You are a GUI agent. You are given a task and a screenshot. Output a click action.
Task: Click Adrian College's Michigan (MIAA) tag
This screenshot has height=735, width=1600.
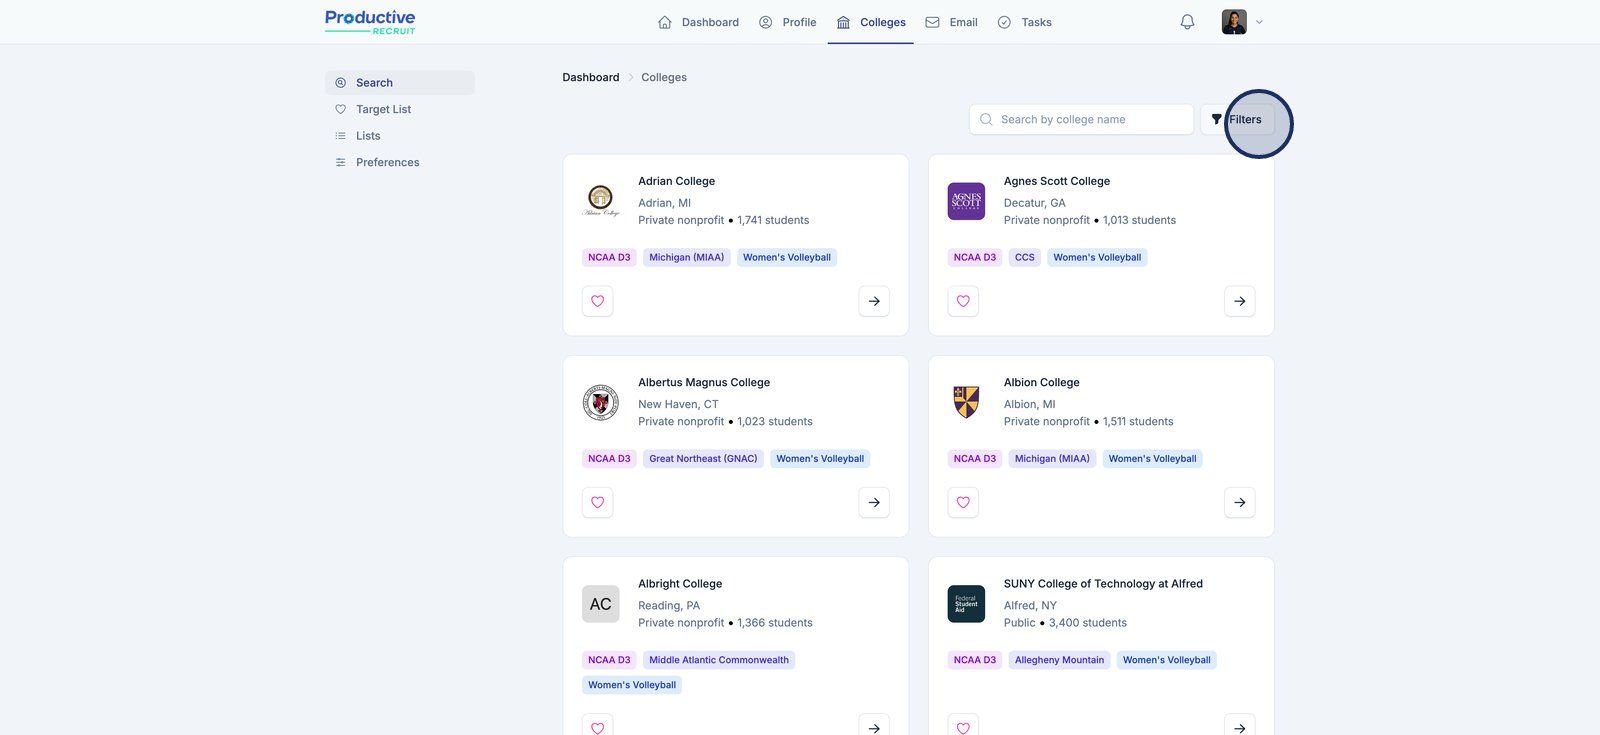click(x=686, y=257)
